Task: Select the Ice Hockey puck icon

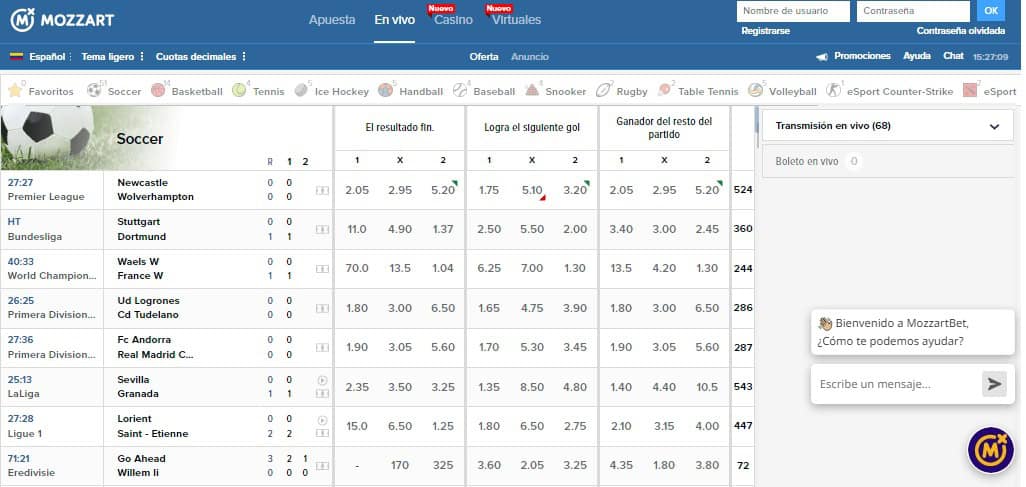Action: tap(301, 90)
